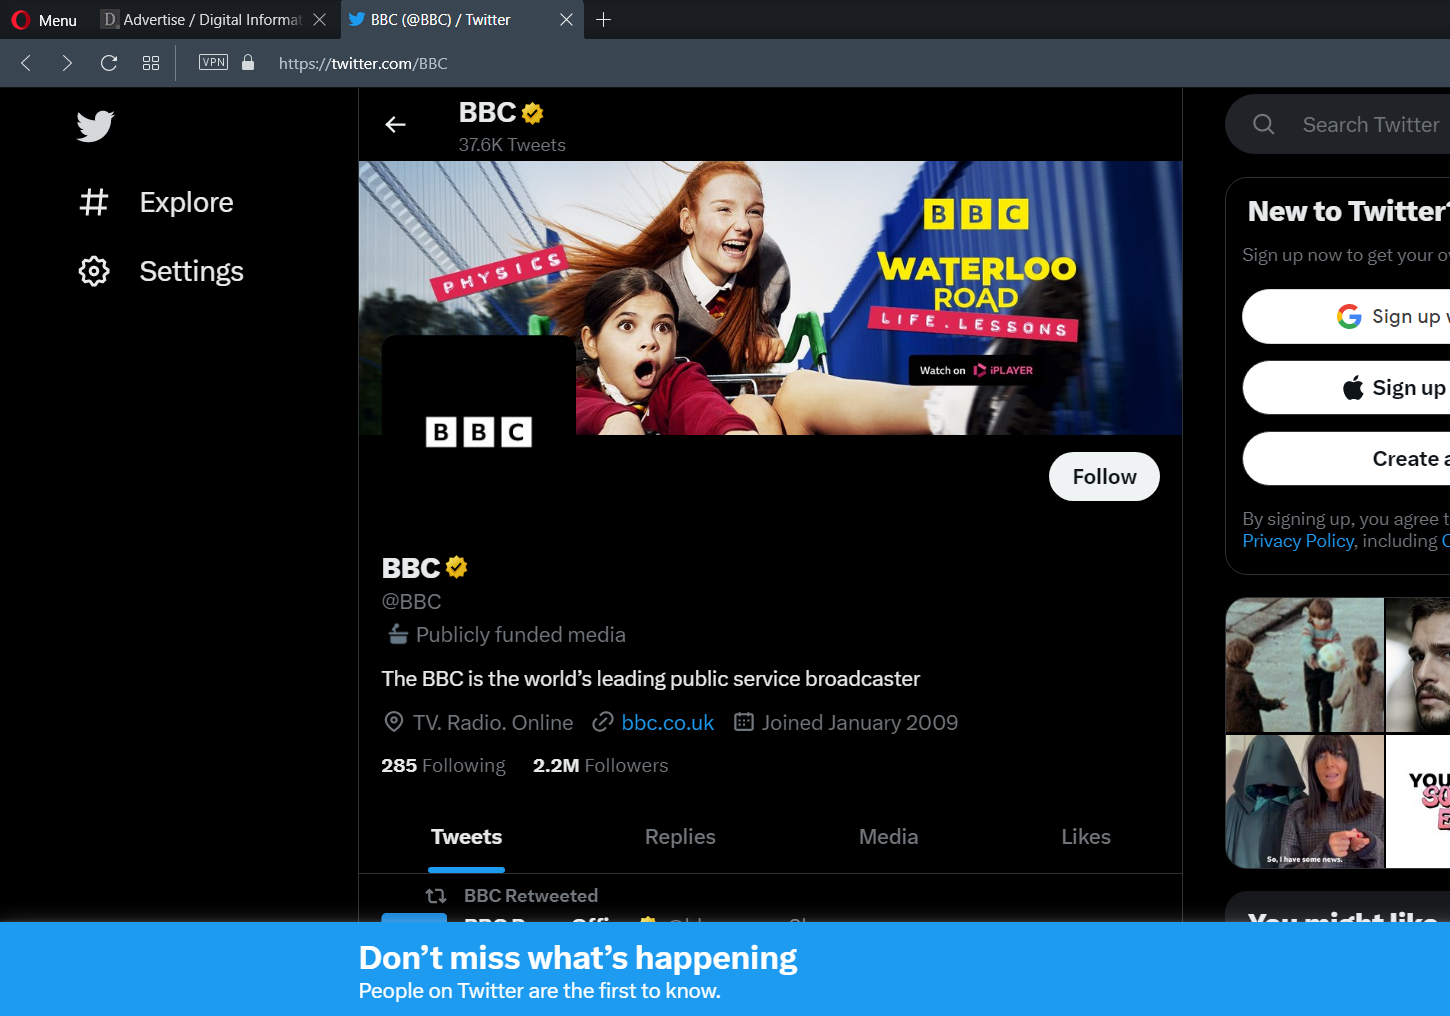Click the TV. Radio. Online location text

(493, 722)
